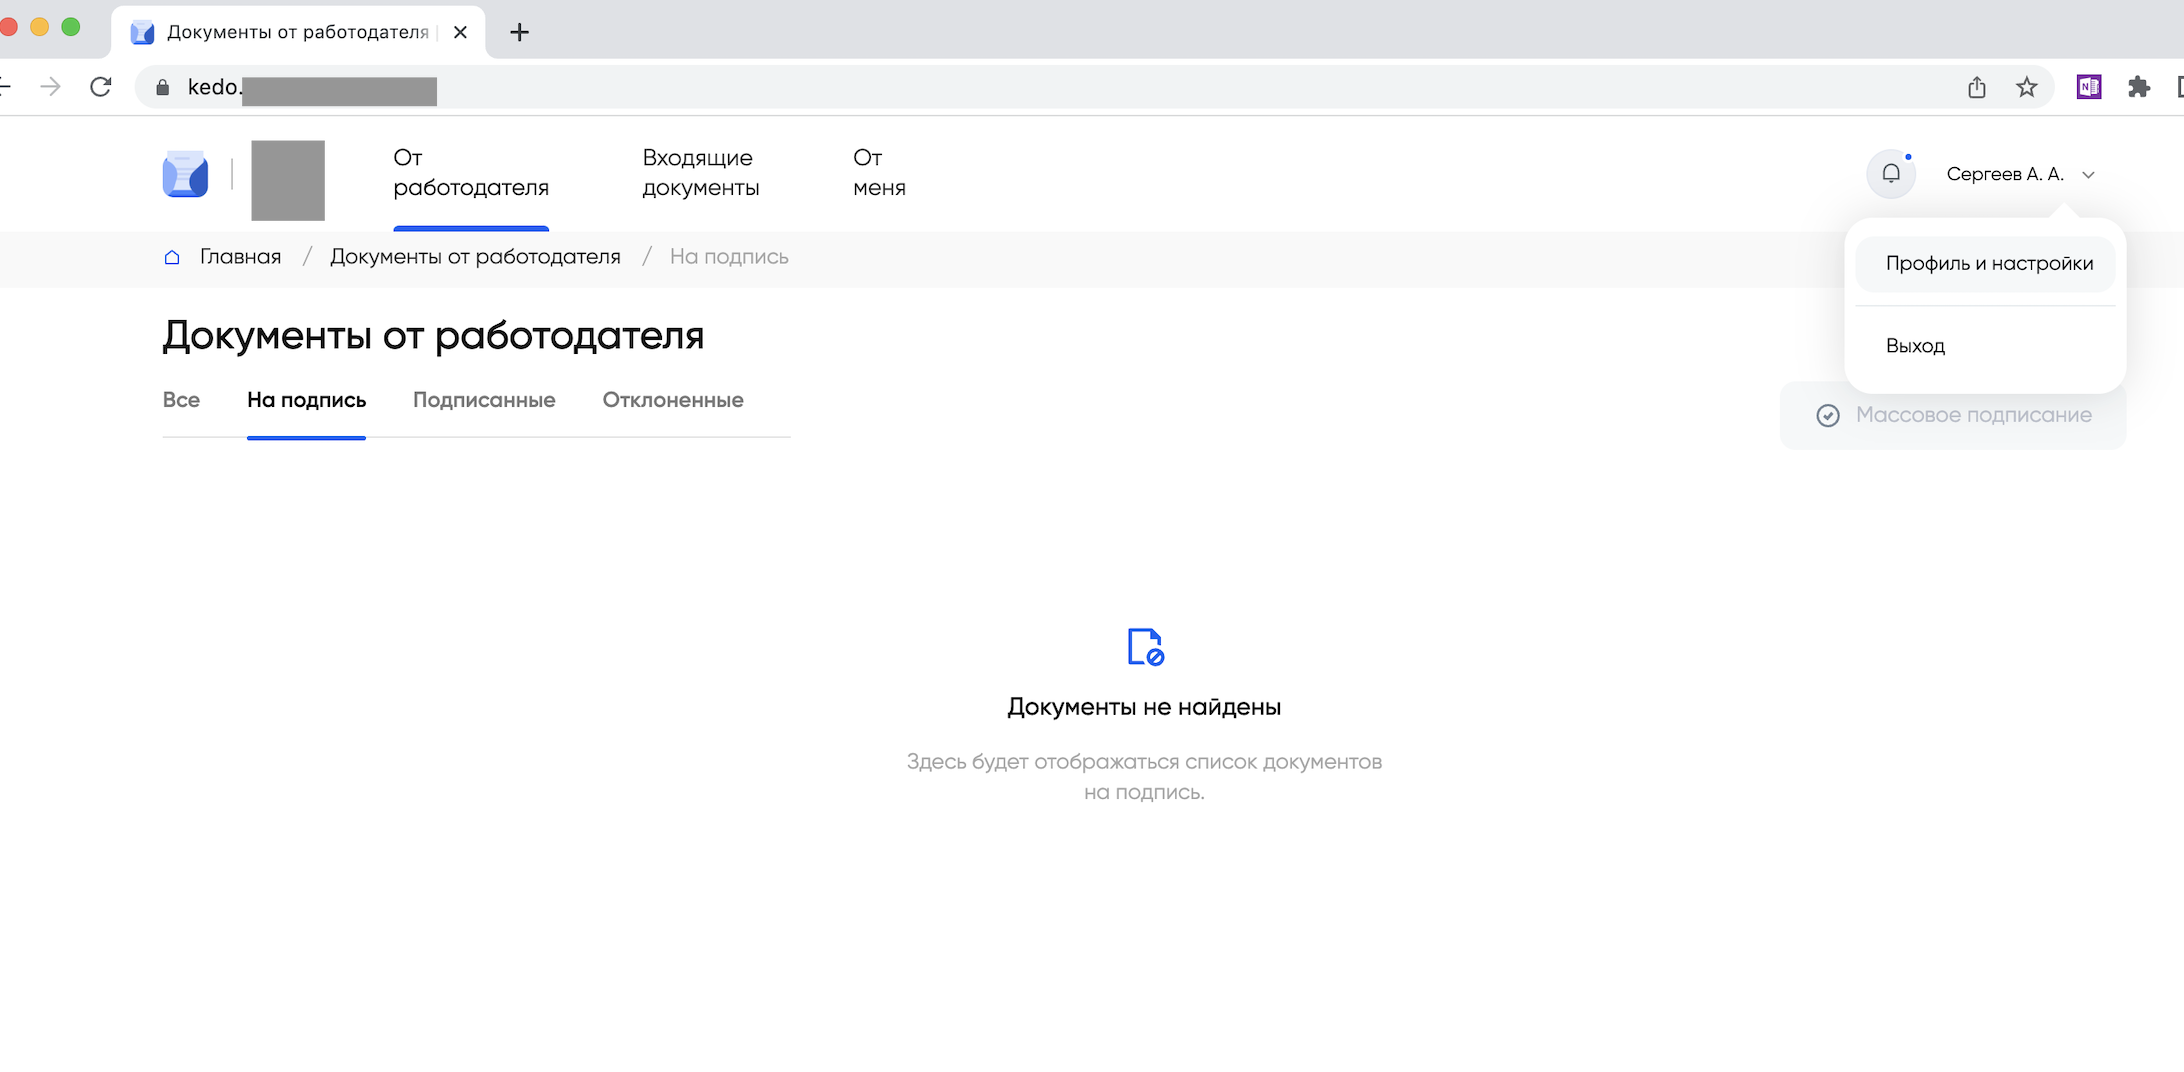2184x1072 pixels.
Task: Open the OneNote extension icon
Action: [2088, 87]
